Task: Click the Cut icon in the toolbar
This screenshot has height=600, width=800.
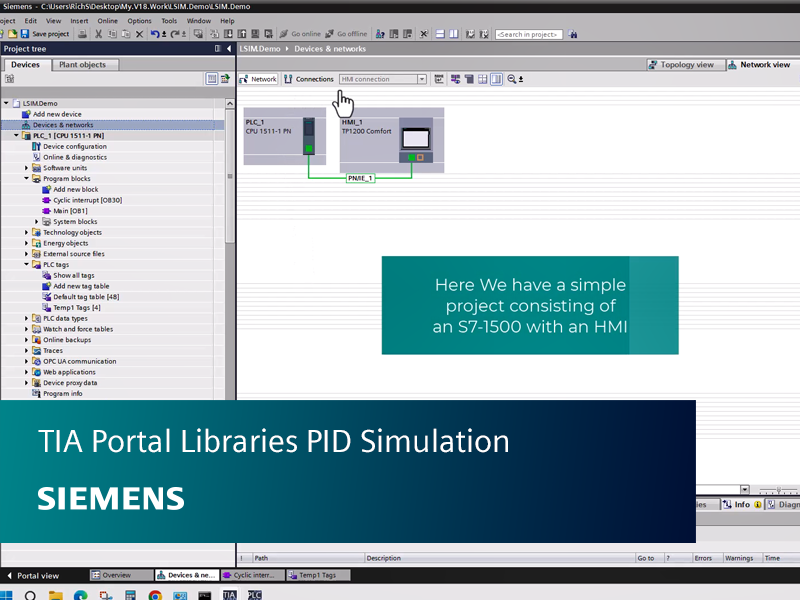Action: [99, 33]
